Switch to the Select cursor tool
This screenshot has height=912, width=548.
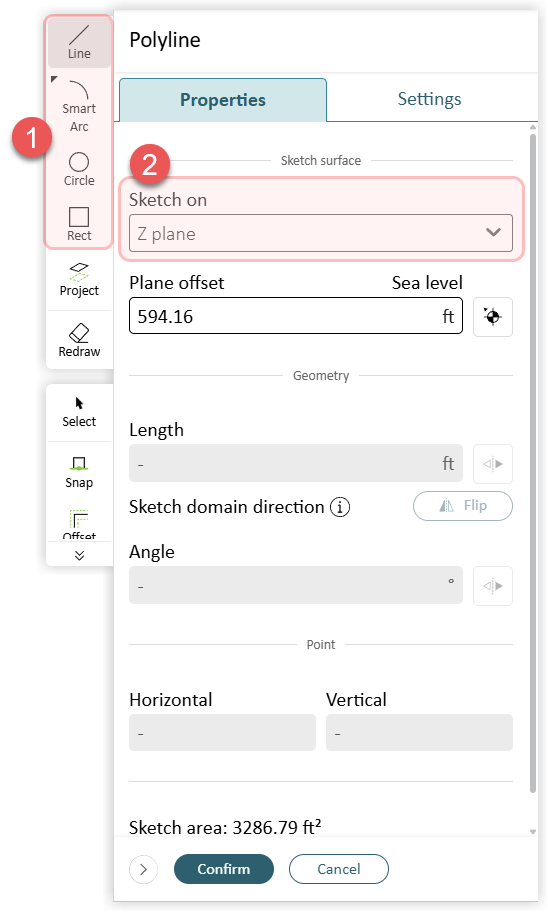point(79,412)
